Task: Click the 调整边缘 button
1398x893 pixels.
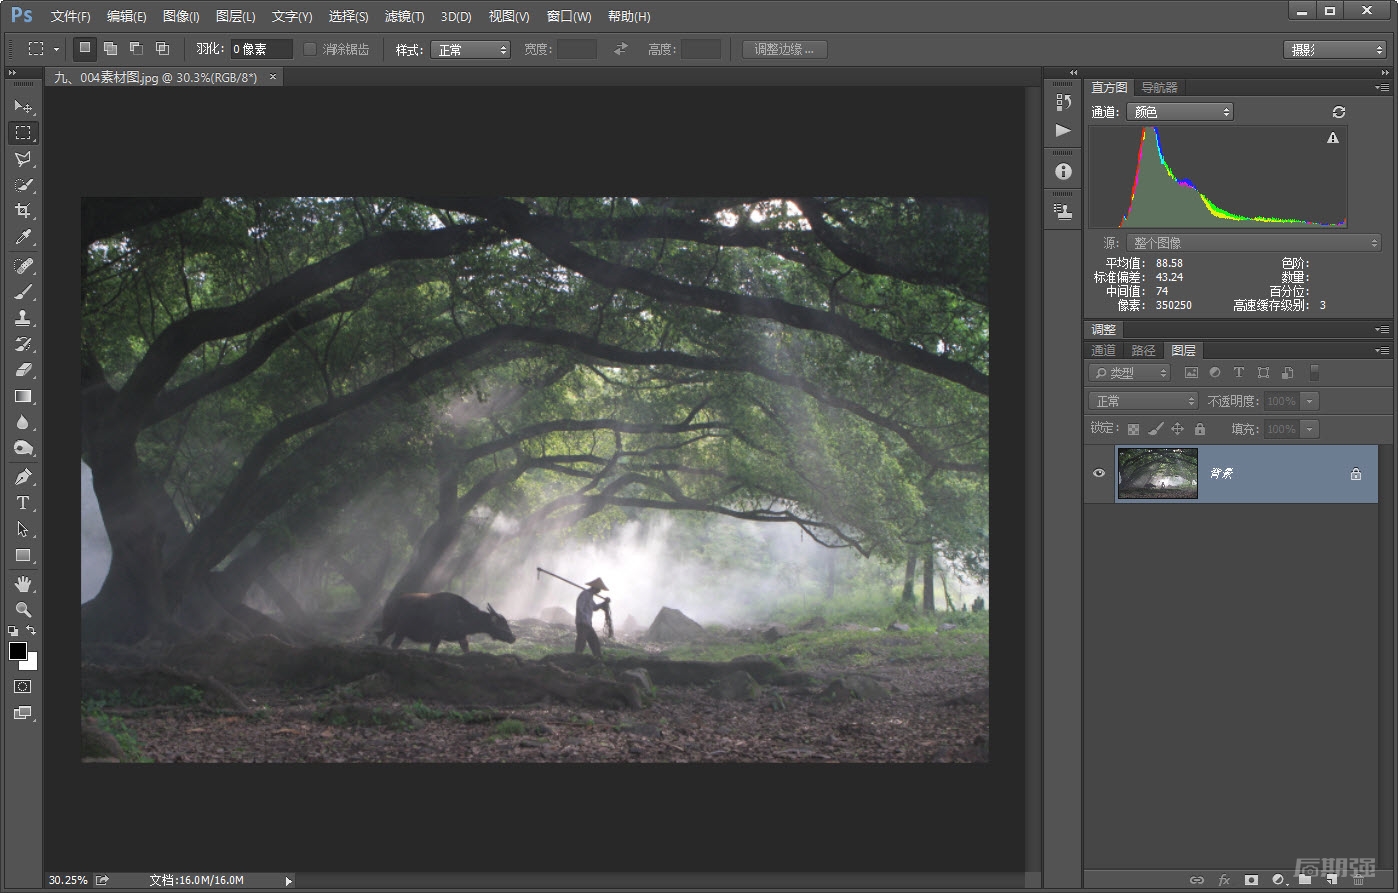Action: click(x=784, y=49)
